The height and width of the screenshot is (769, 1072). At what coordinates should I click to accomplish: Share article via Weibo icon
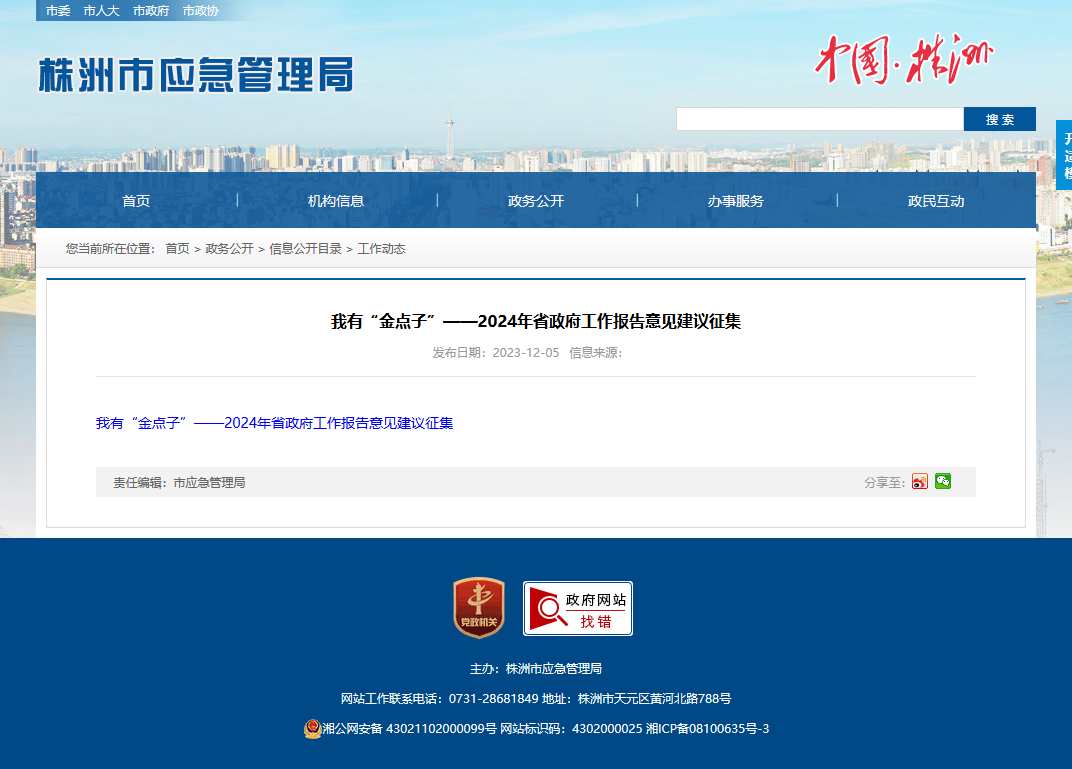920,482
